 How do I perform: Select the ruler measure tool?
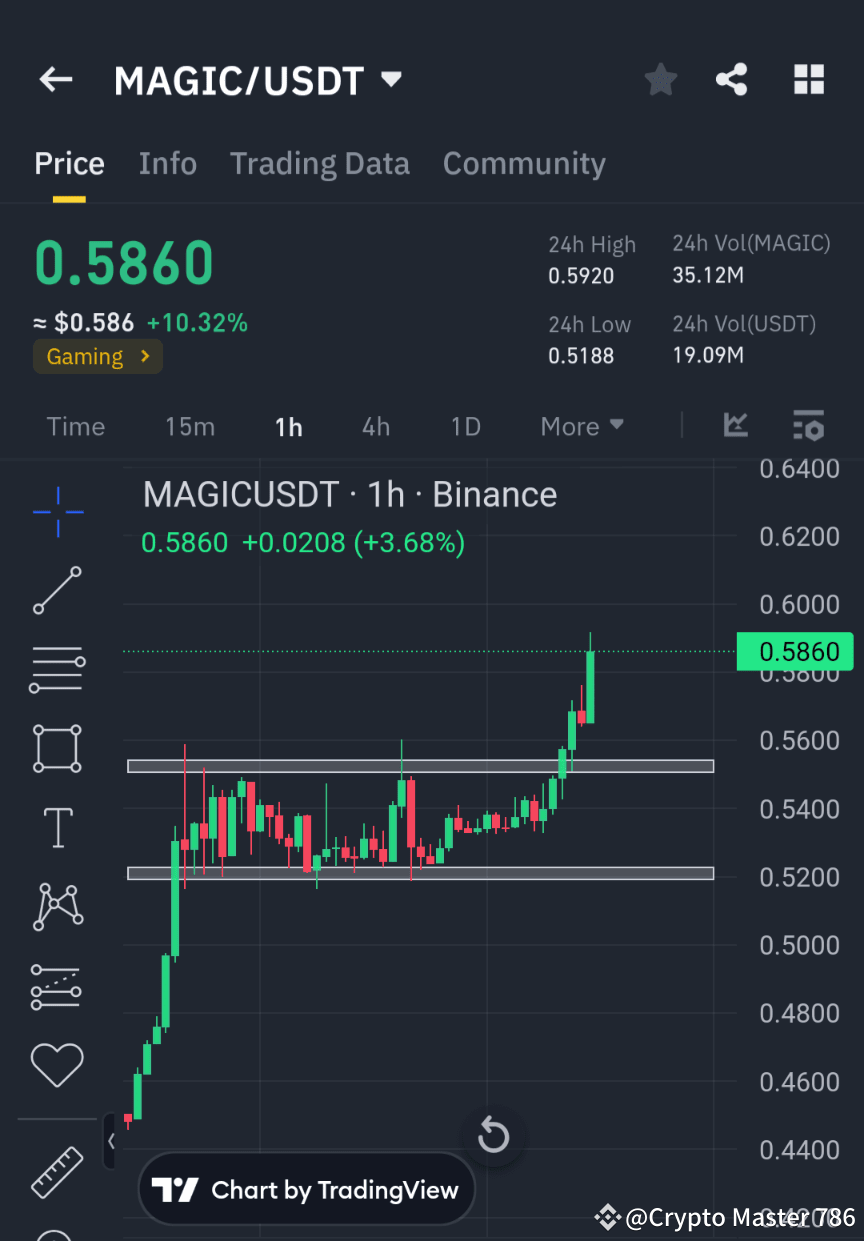pos(57,1172)
